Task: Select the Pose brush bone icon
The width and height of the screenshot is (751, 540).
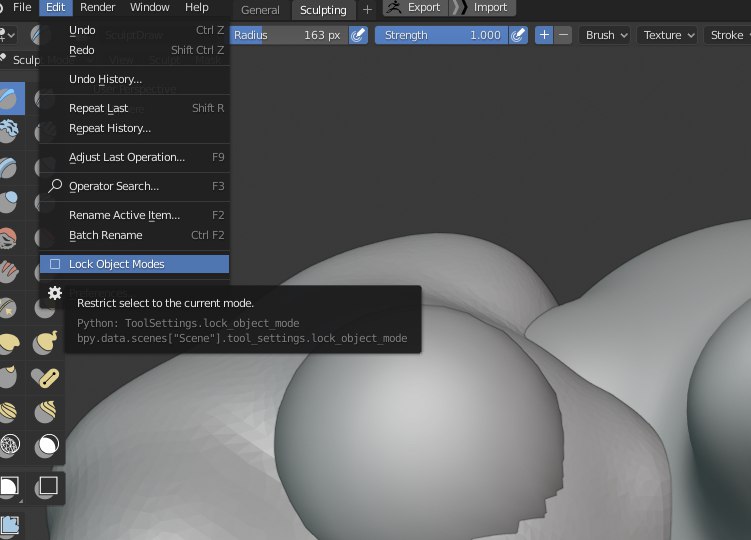Action: tap(45, 378)
